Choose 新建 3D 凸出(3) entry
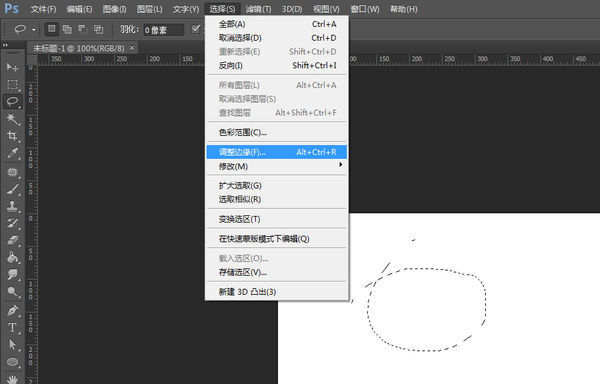This screenshot has height=384, width=600. pyautogui.click(x=277, y=292)
